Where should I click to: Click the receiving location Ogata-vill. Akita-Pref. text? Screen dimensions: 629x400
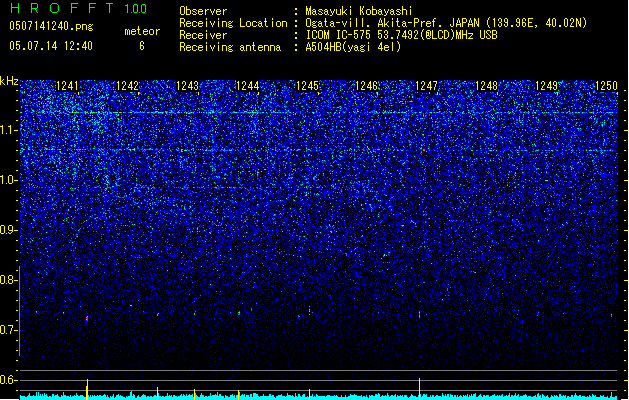click(446, 23)
